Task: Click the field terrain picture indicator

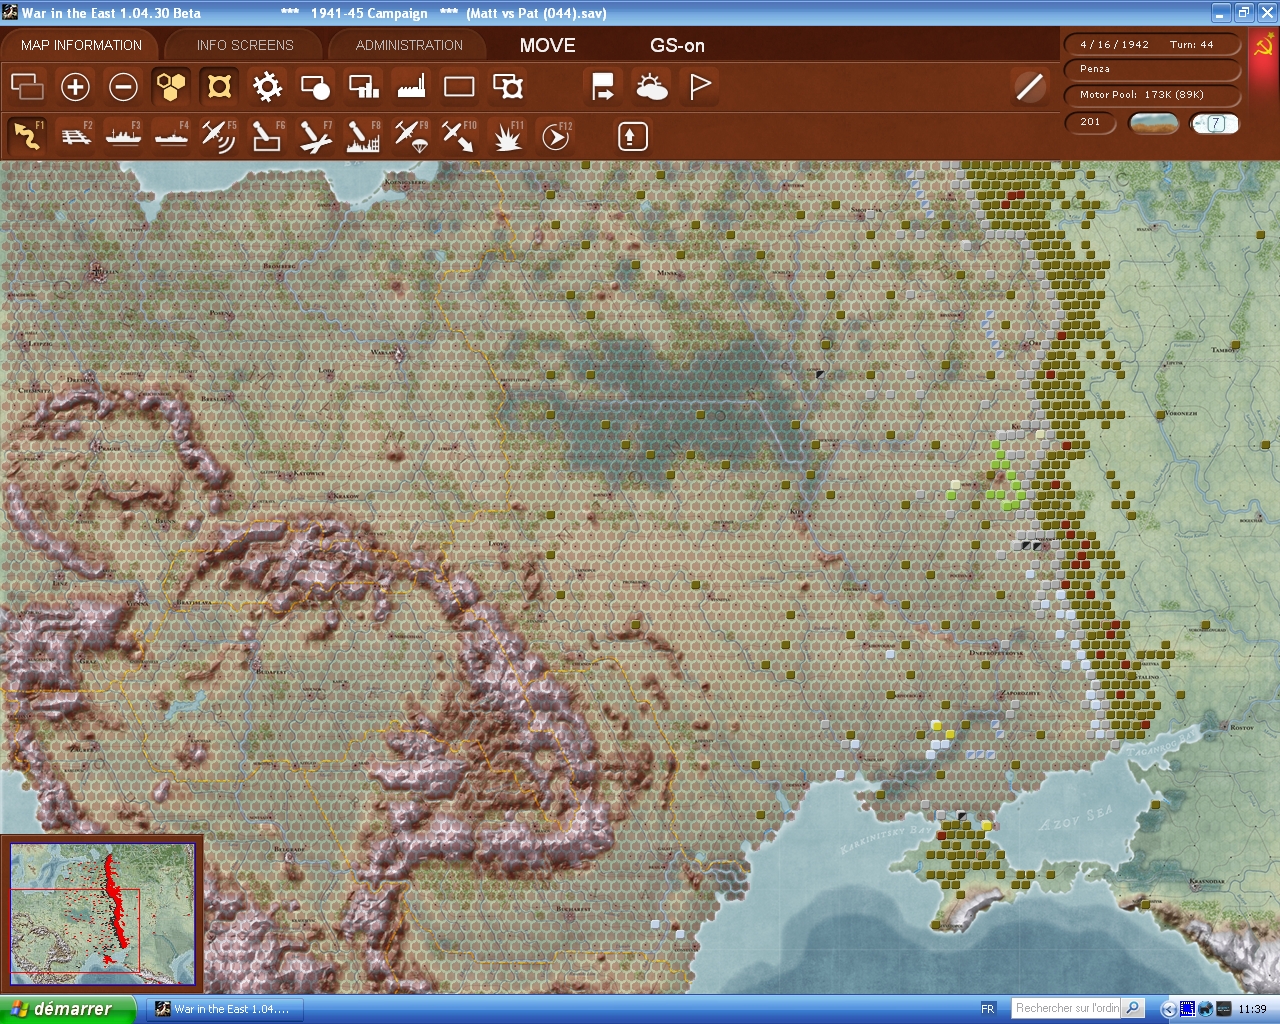Action: coord(1153,123)
